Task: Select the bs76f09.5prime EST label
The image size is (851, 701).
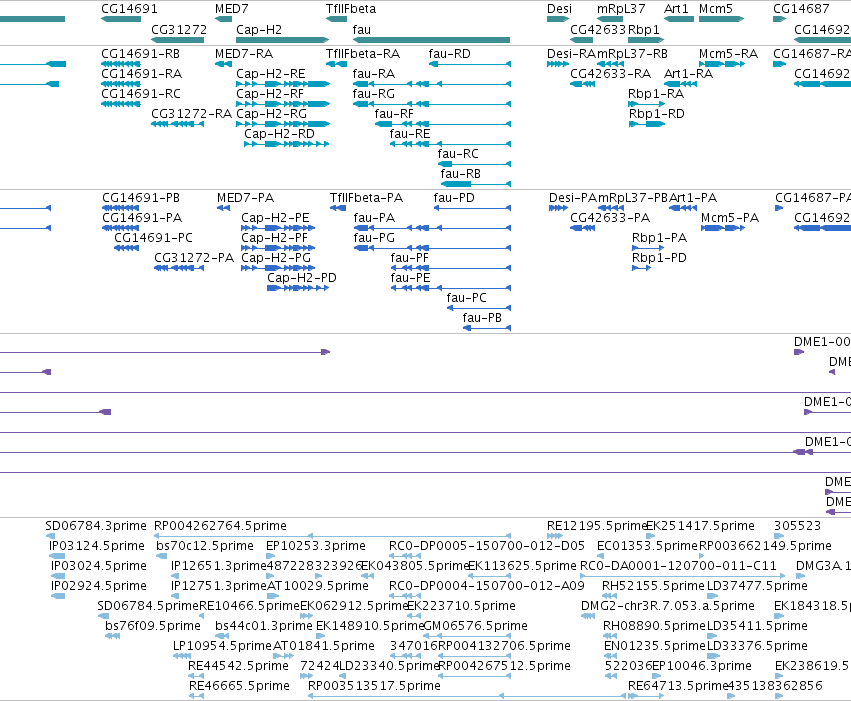Action: [x=153, y=626]
